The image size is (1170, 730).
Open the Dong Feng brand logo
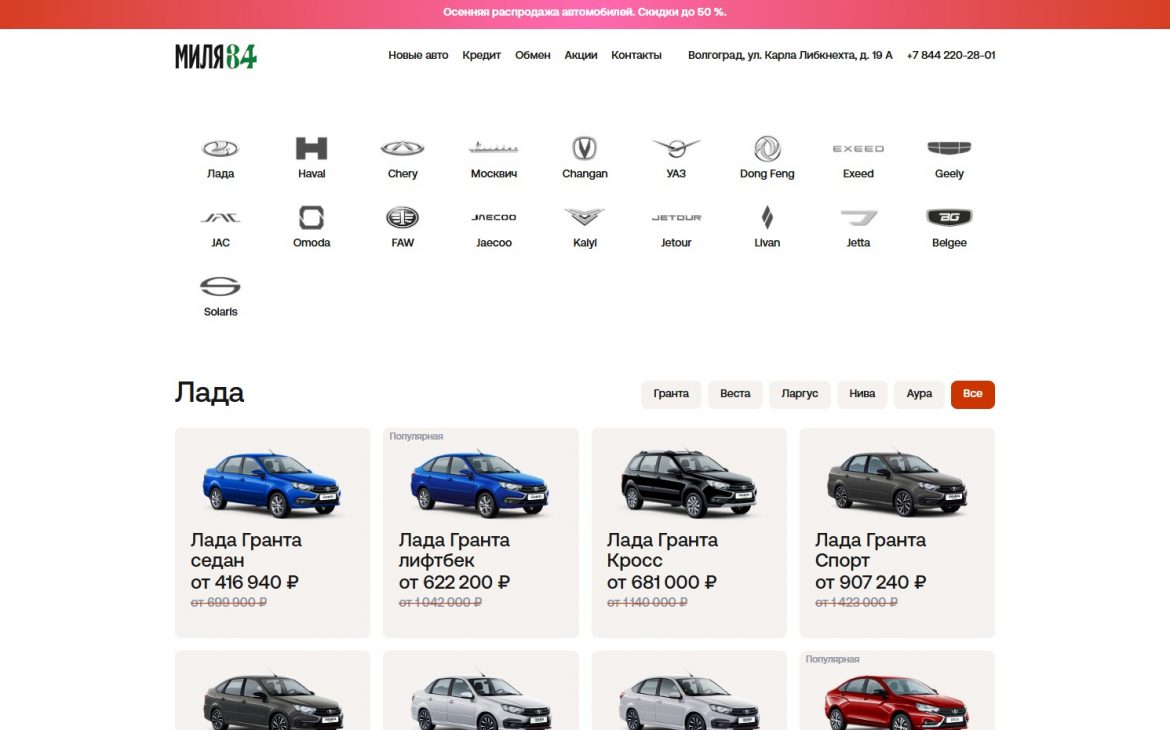coord(767,149)
